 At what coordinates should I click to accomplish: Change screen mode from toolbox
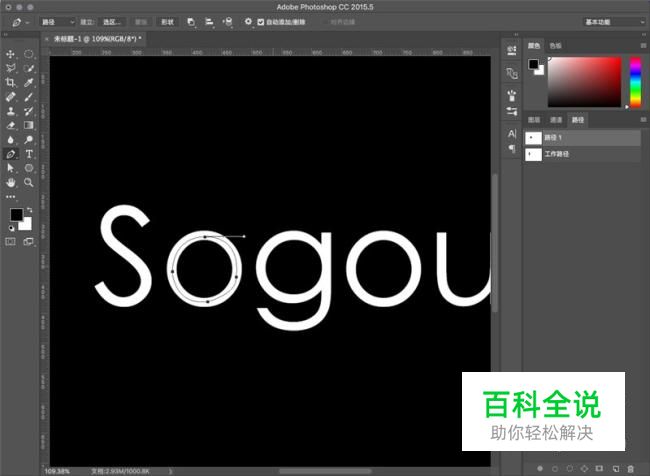click(28, 241)
